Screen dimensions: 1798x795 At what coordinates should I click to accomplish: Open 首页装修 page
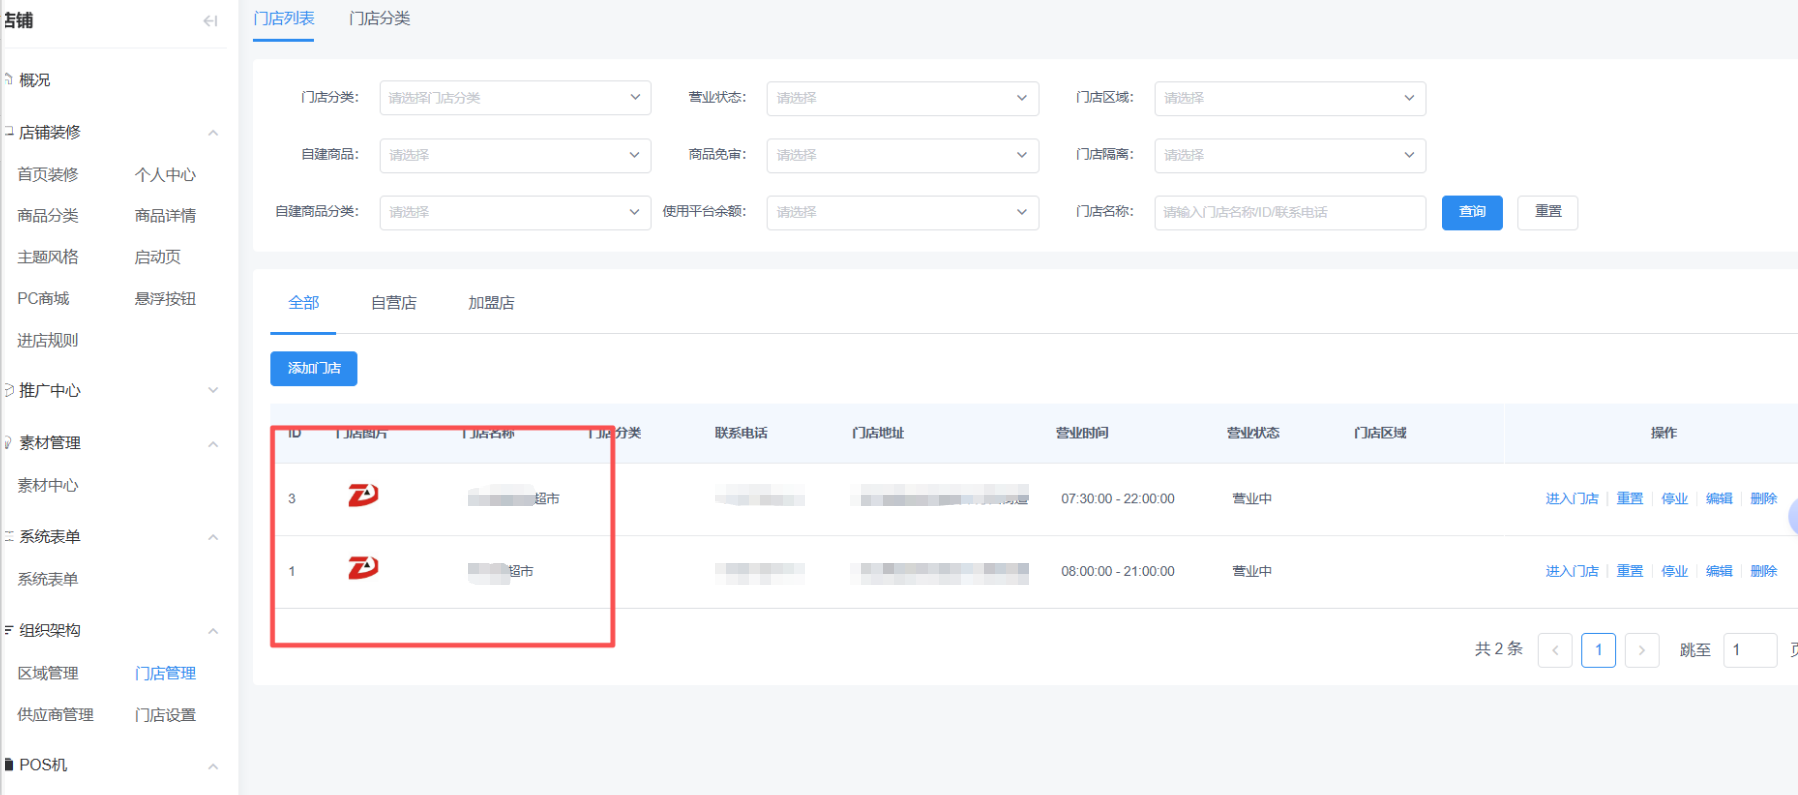coord(48,175)
